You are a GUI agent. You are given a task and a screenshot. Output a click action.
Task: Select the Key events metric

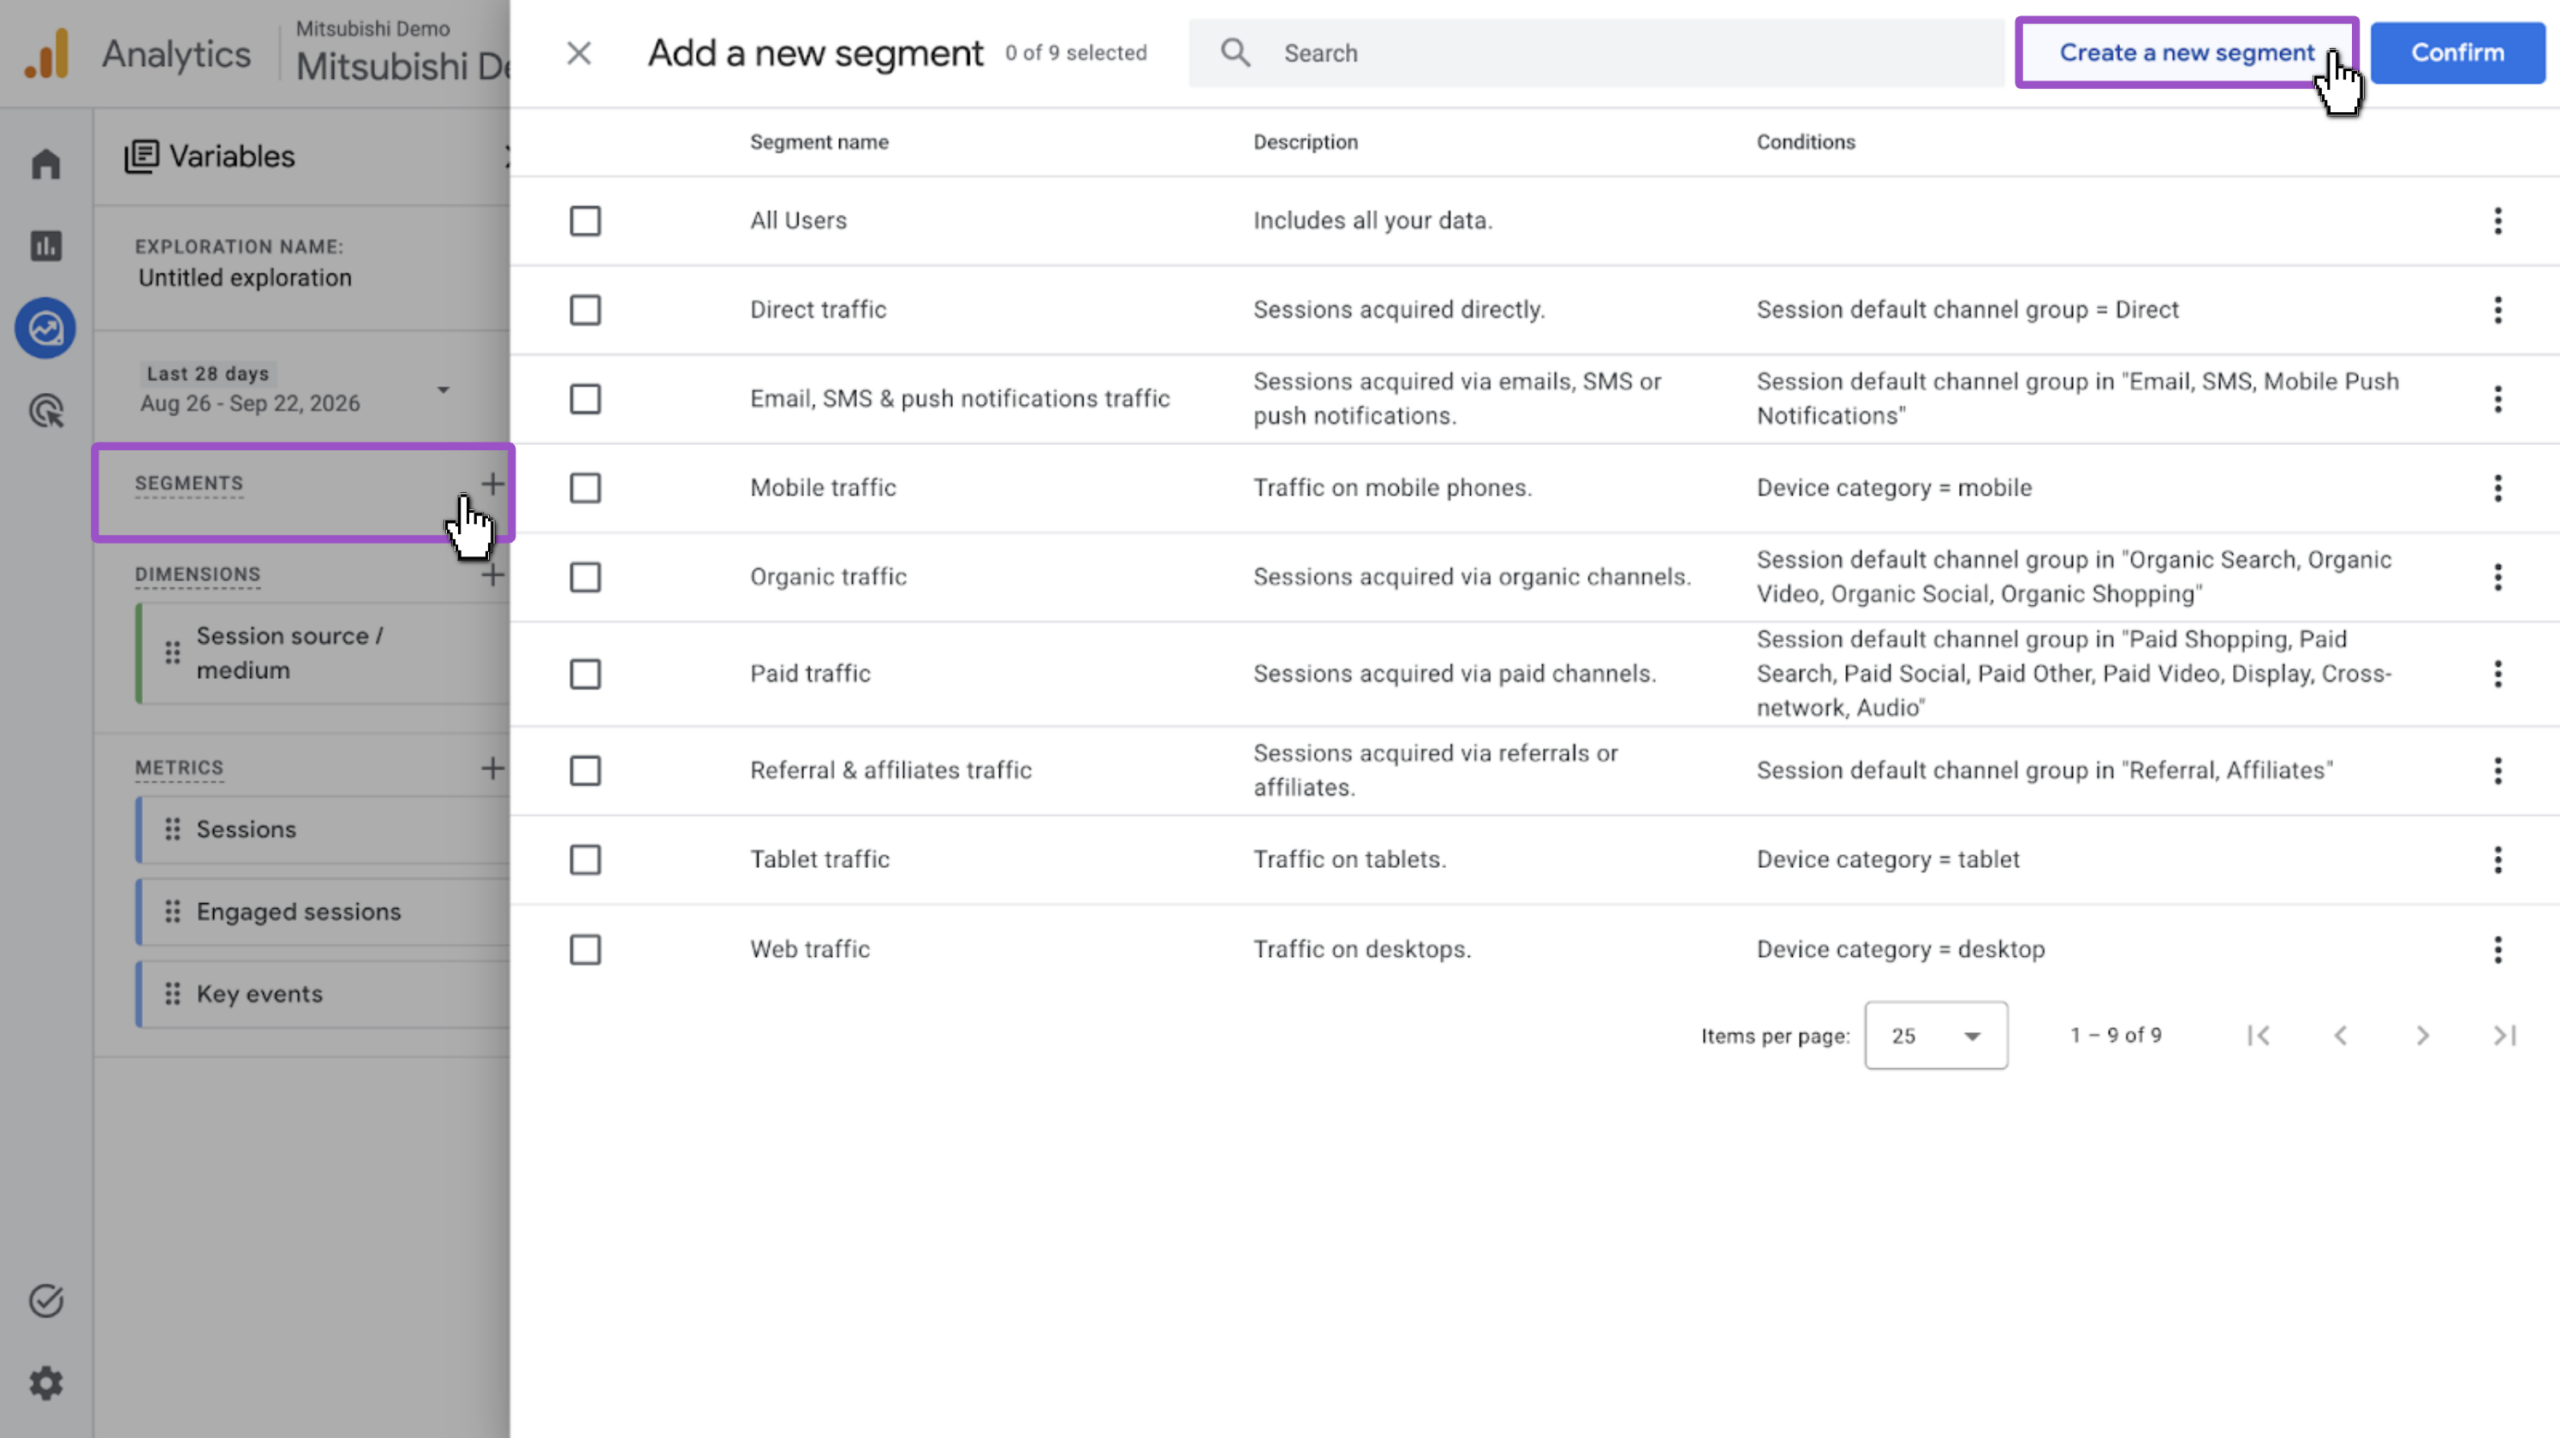click(x=324, y=994)
